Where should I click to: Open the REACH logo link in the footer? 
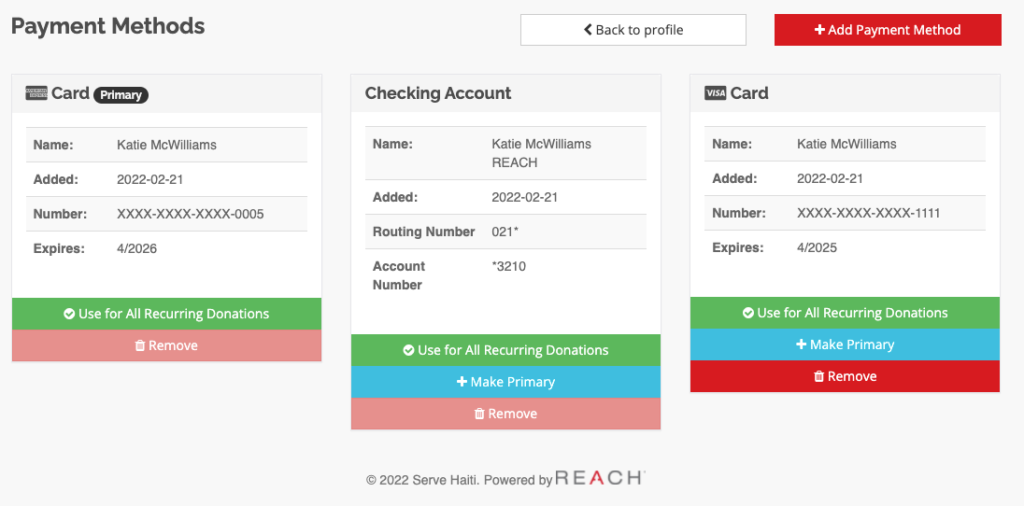(x=600, y=478)
